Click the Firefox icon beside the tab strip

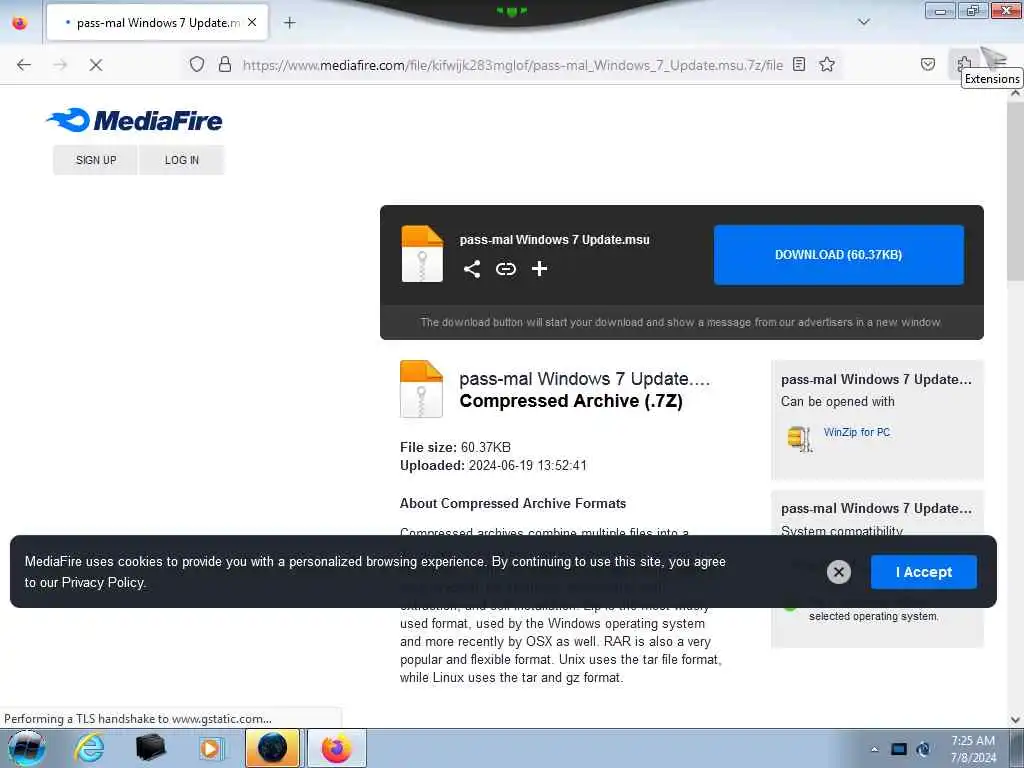(x=20, y=23)
